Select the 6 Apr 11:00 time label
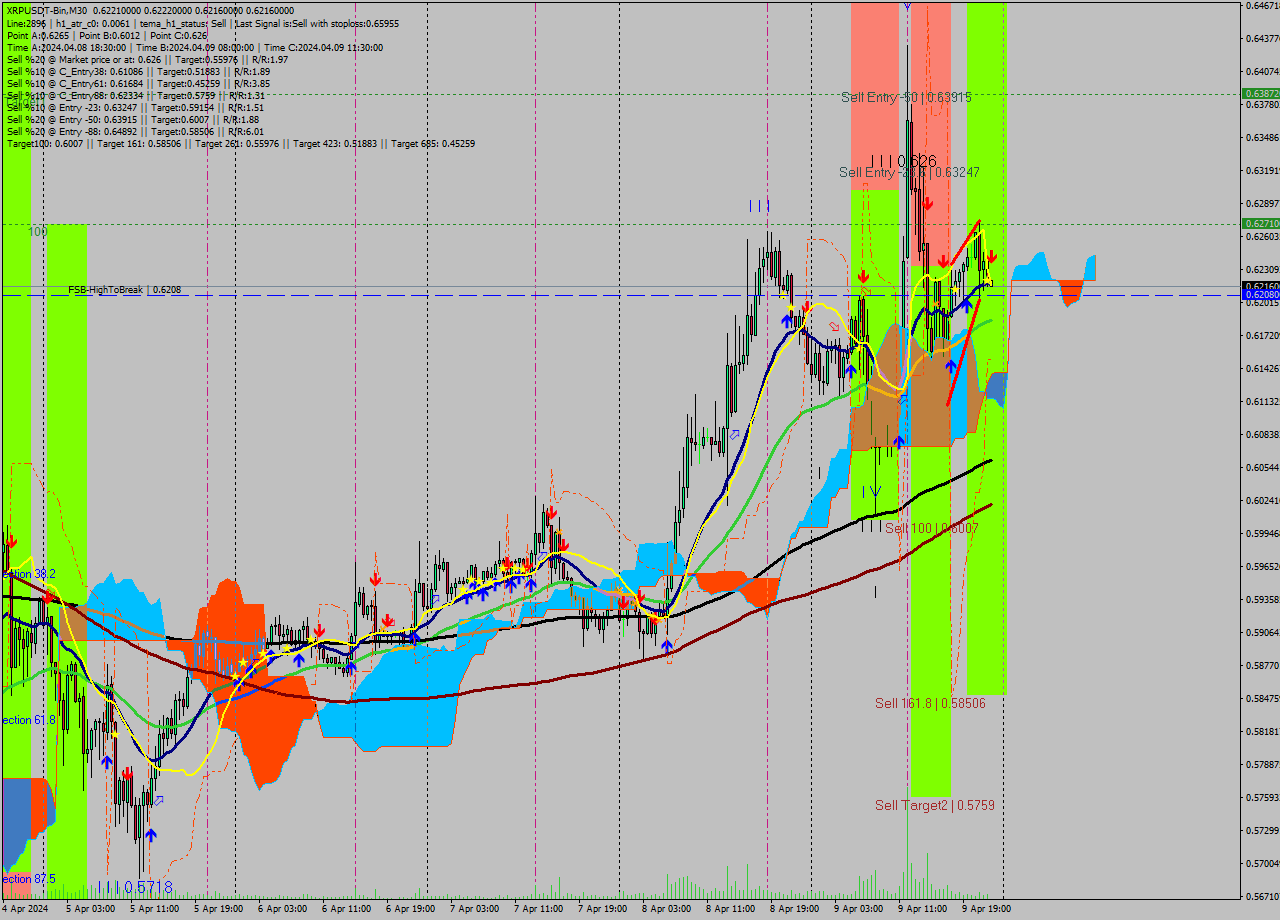 pos(346,909)
